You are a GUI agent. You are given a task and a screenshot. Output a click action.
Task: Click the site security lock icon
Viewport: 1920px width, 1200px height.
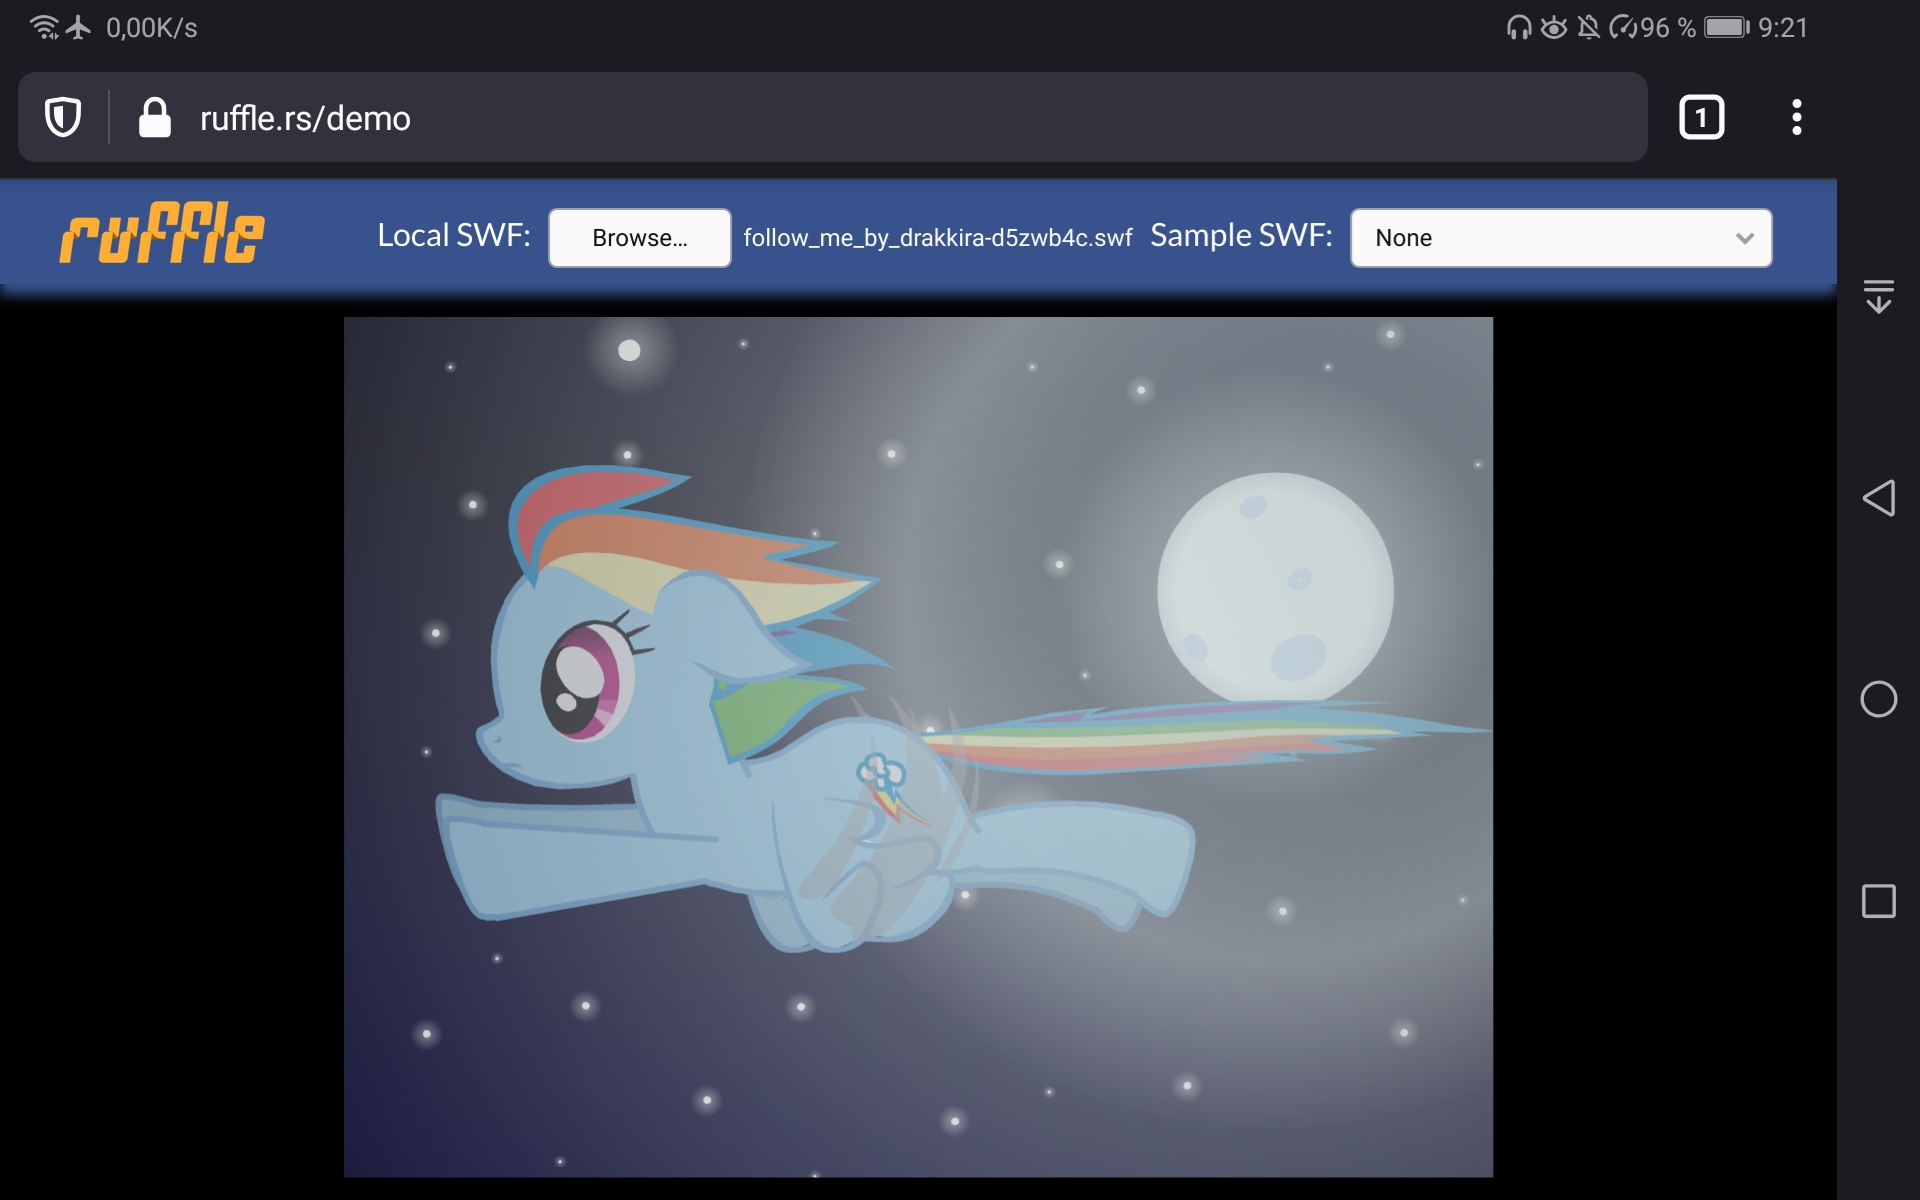click(x=155, y=117)
